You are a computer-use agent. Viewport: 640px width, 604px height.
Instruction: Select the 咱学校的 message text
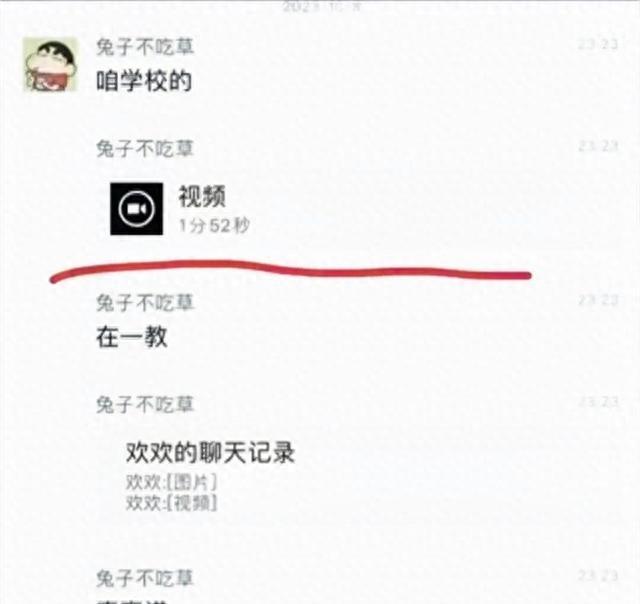[144, 81]
